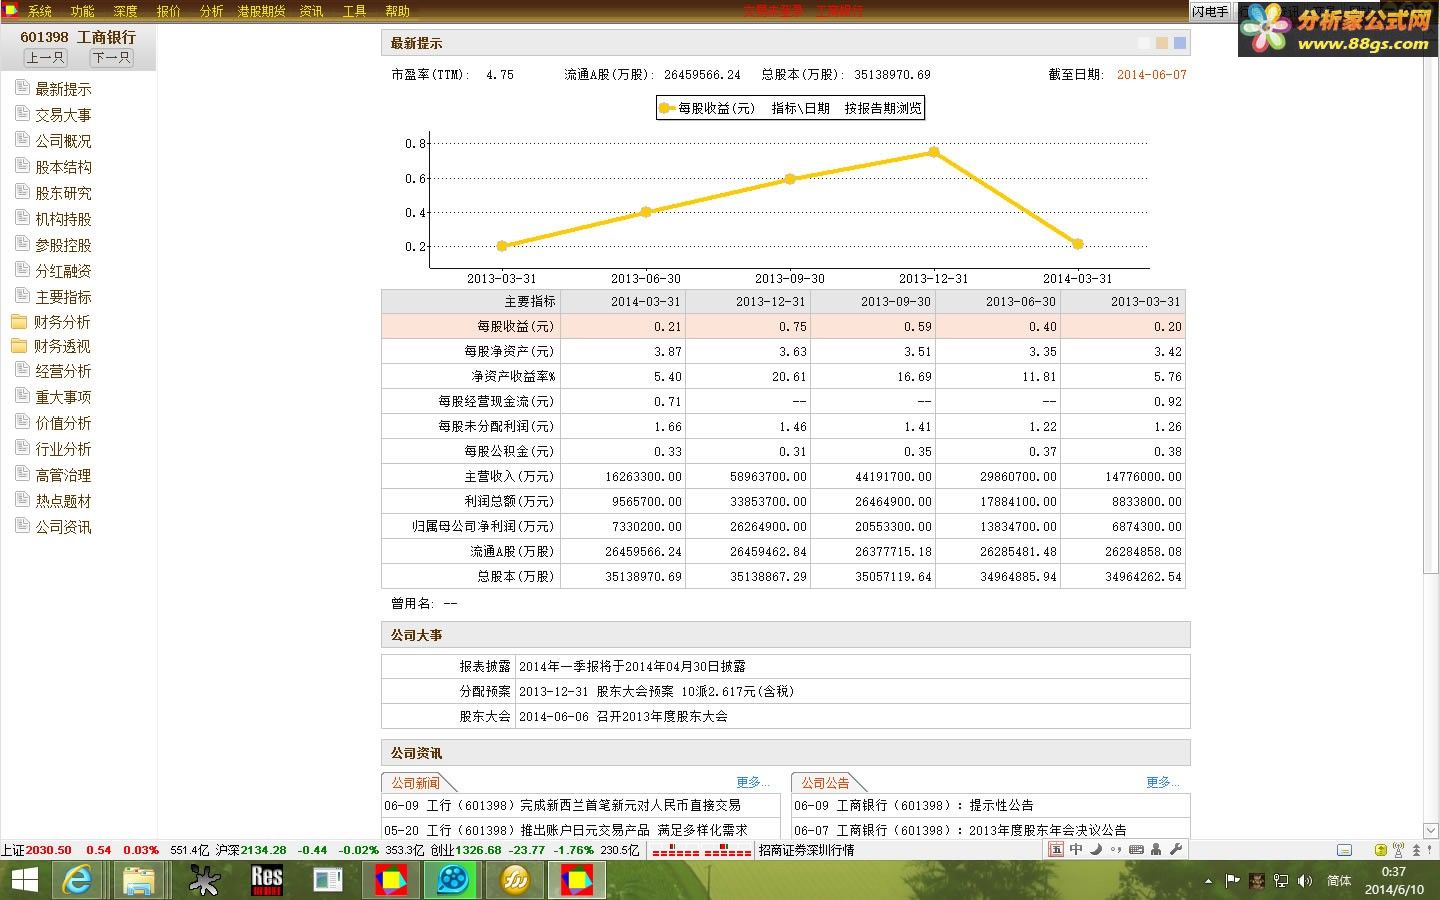Viewport: 1440px width, 900px height.
Task: Open the film reel media player in taskbar
Action: pos(452,880)
